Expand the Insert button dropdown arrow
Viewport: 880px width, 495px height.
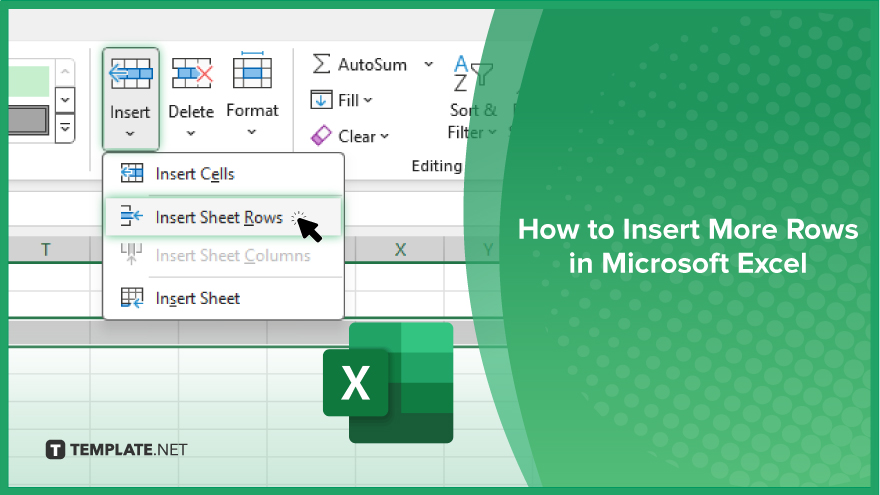(x=130, y=134)
